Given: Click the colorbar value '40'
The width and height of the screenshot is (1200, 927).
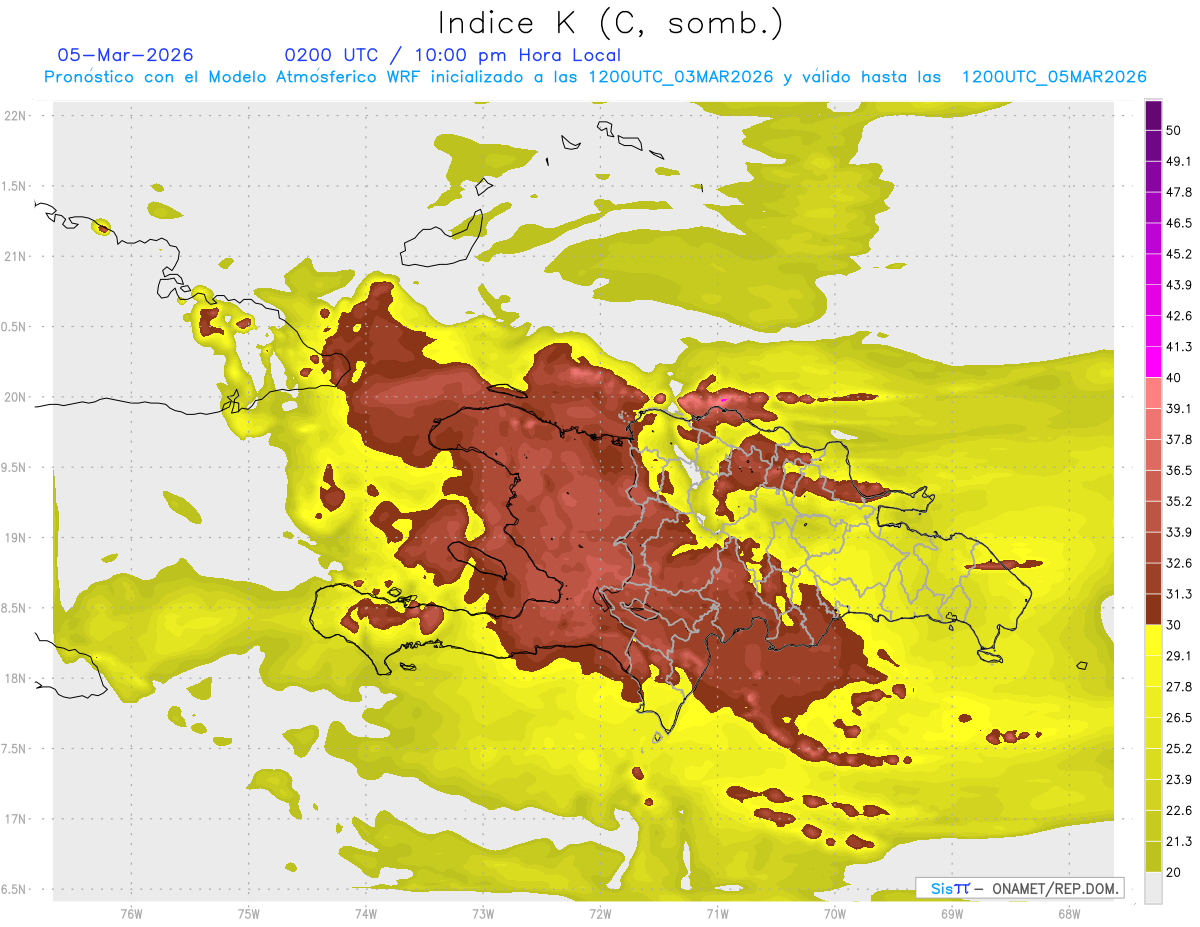Looking at the screenshot, I should point(1174,377).
